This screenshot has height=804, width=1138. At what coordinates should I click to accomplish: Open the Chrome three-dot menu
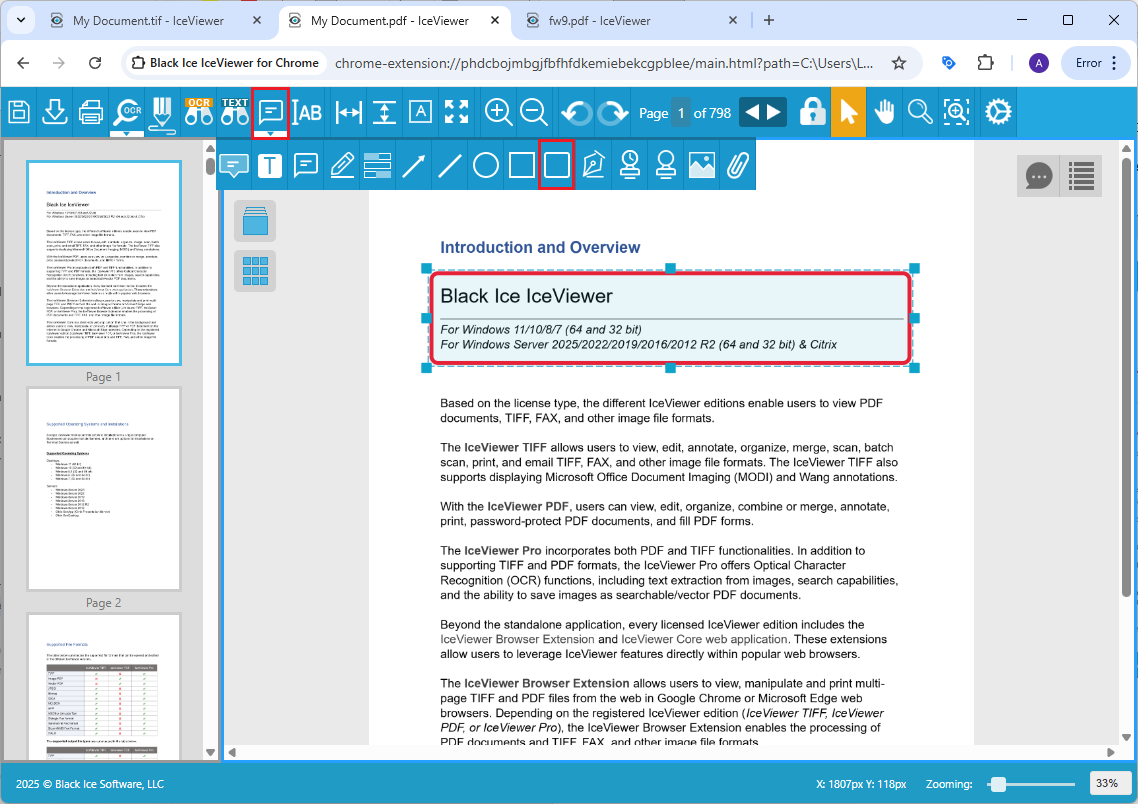1114,63
